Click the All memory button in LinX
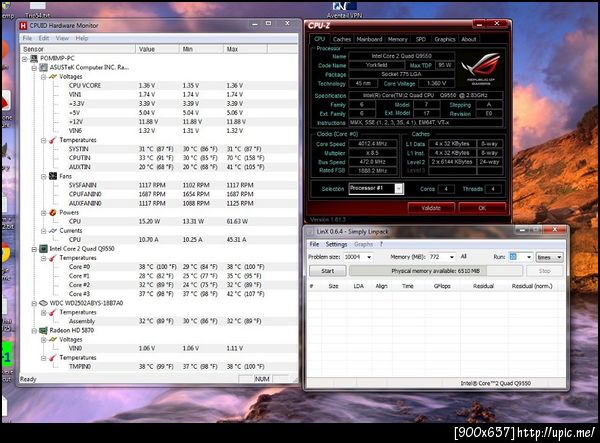This screenshot has height=443, width=600. pyautogui.click(x=463, y=257)
